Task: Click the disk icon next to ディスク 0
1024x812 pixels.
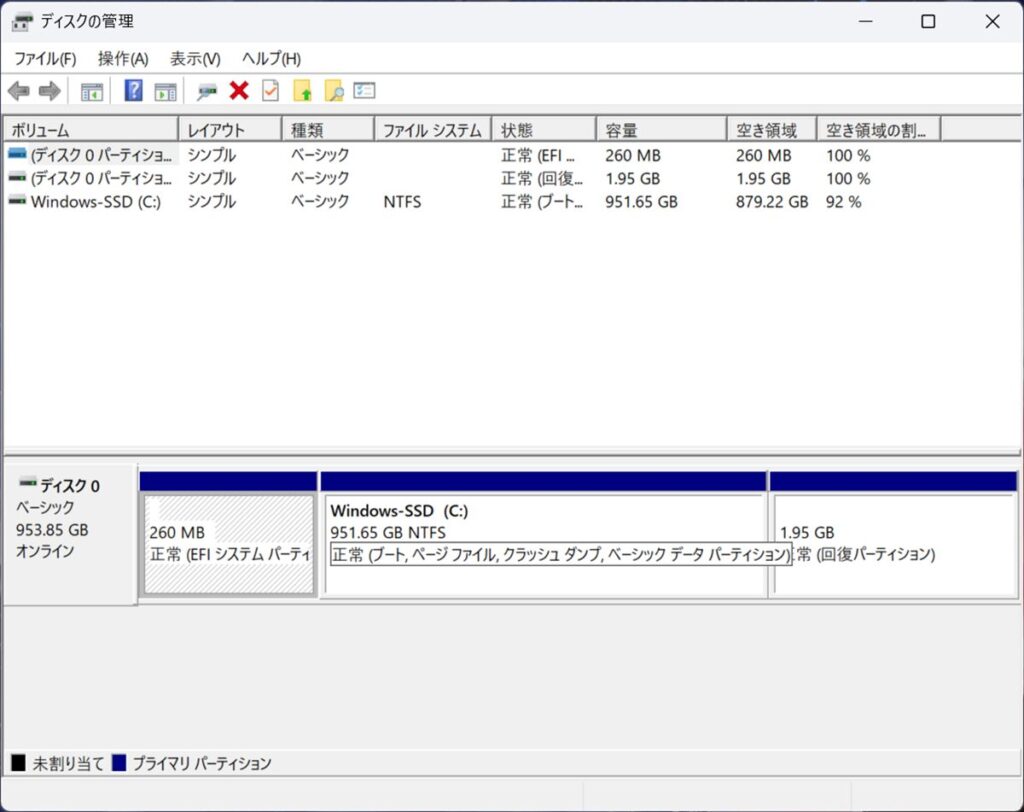Action: (27, 483)
